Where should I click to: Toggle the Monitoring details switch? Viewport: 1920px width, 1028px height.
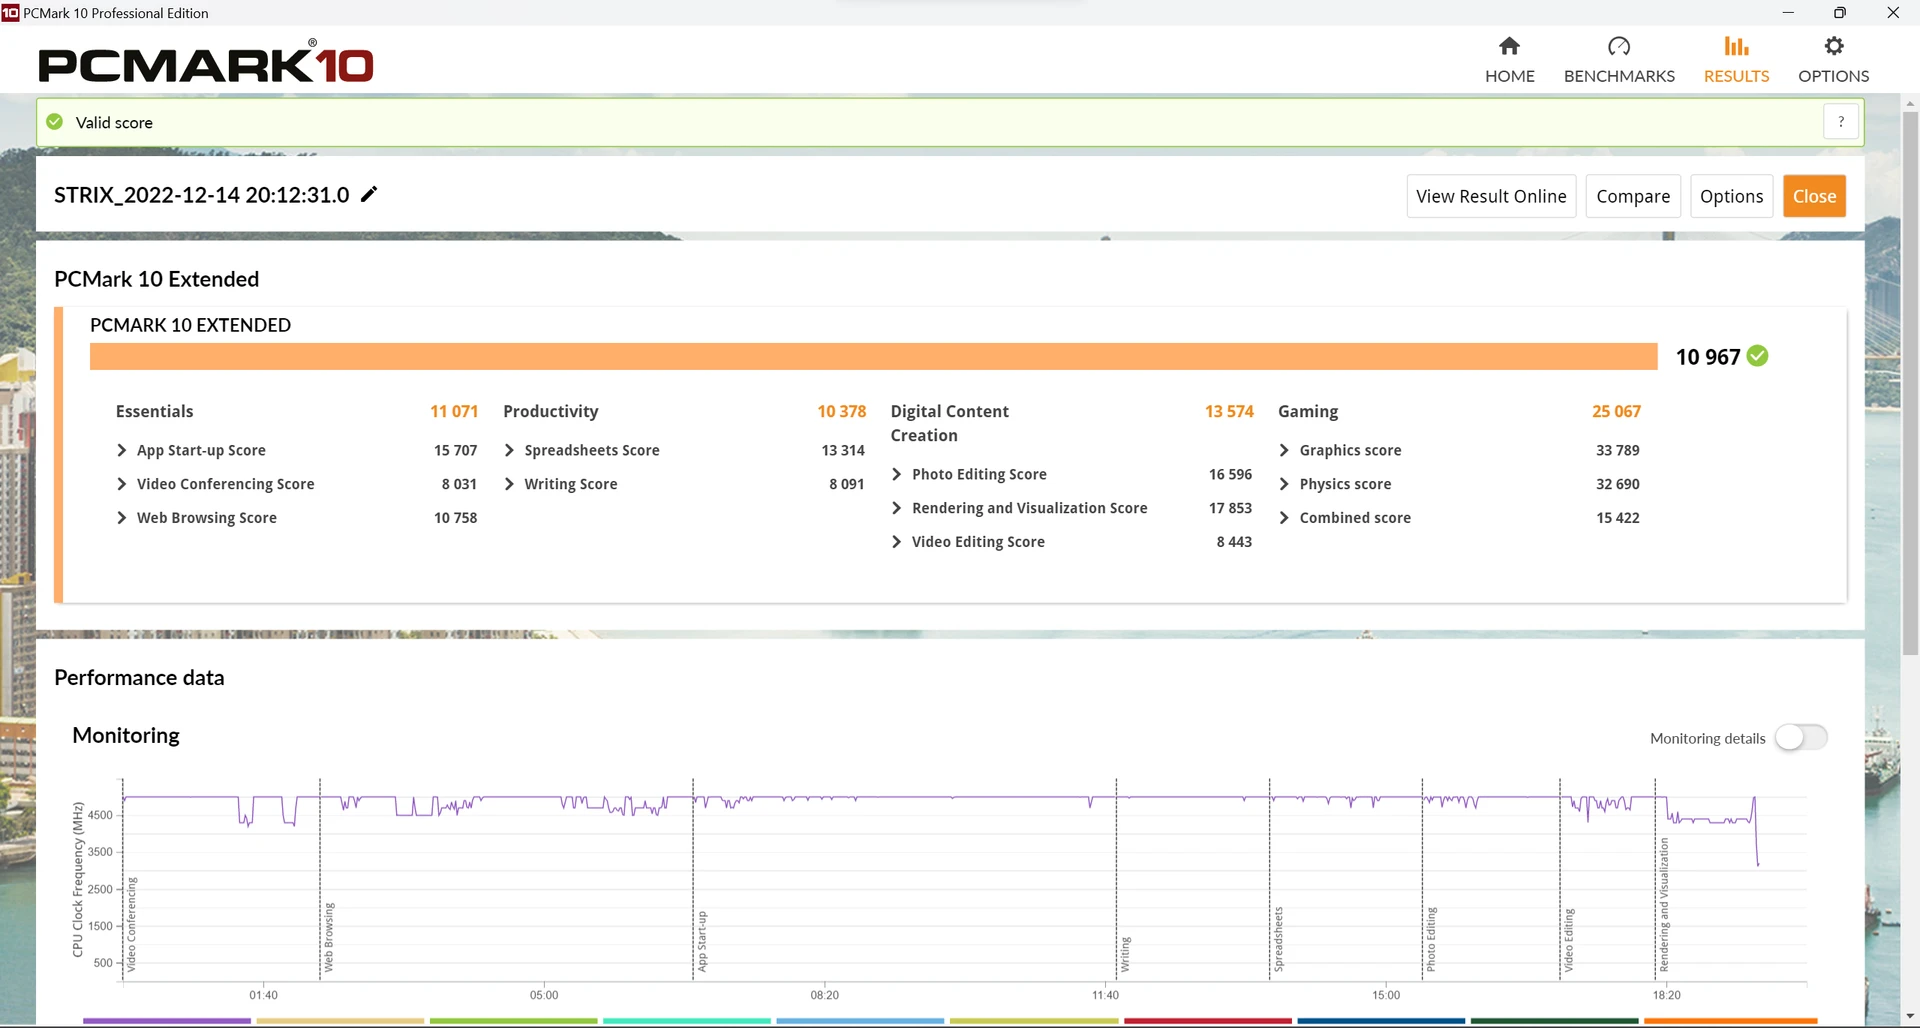click(x=1801, y=738)
